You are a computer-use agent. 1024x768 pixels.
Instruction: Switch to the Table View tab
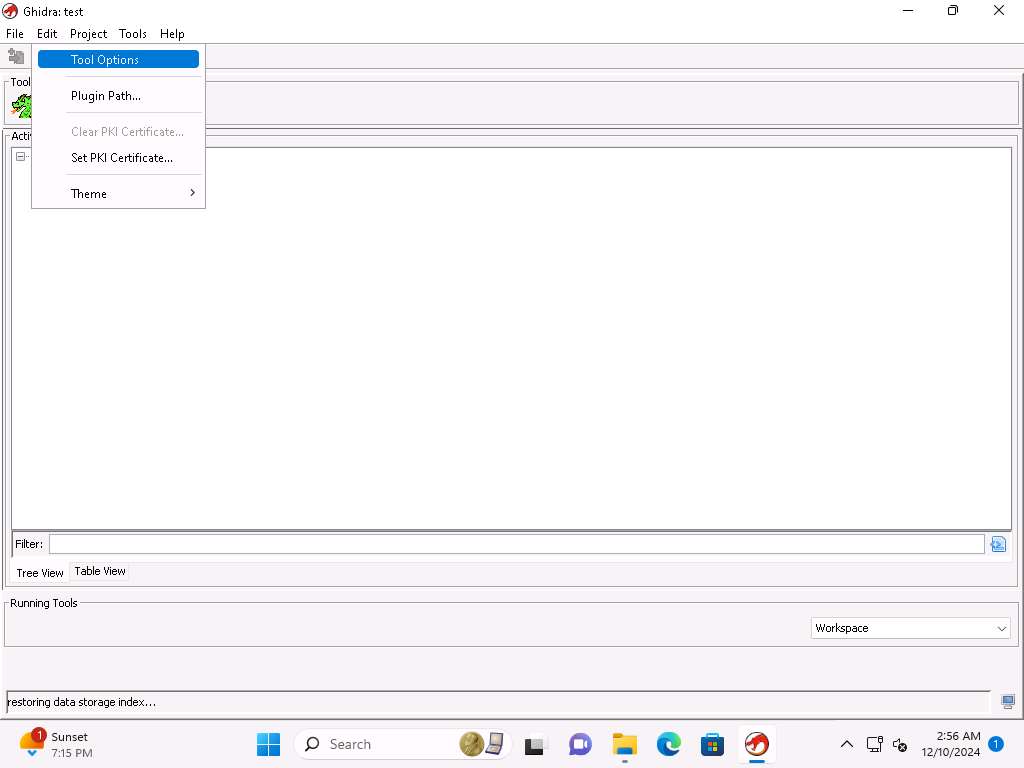[x=100, y=571]
